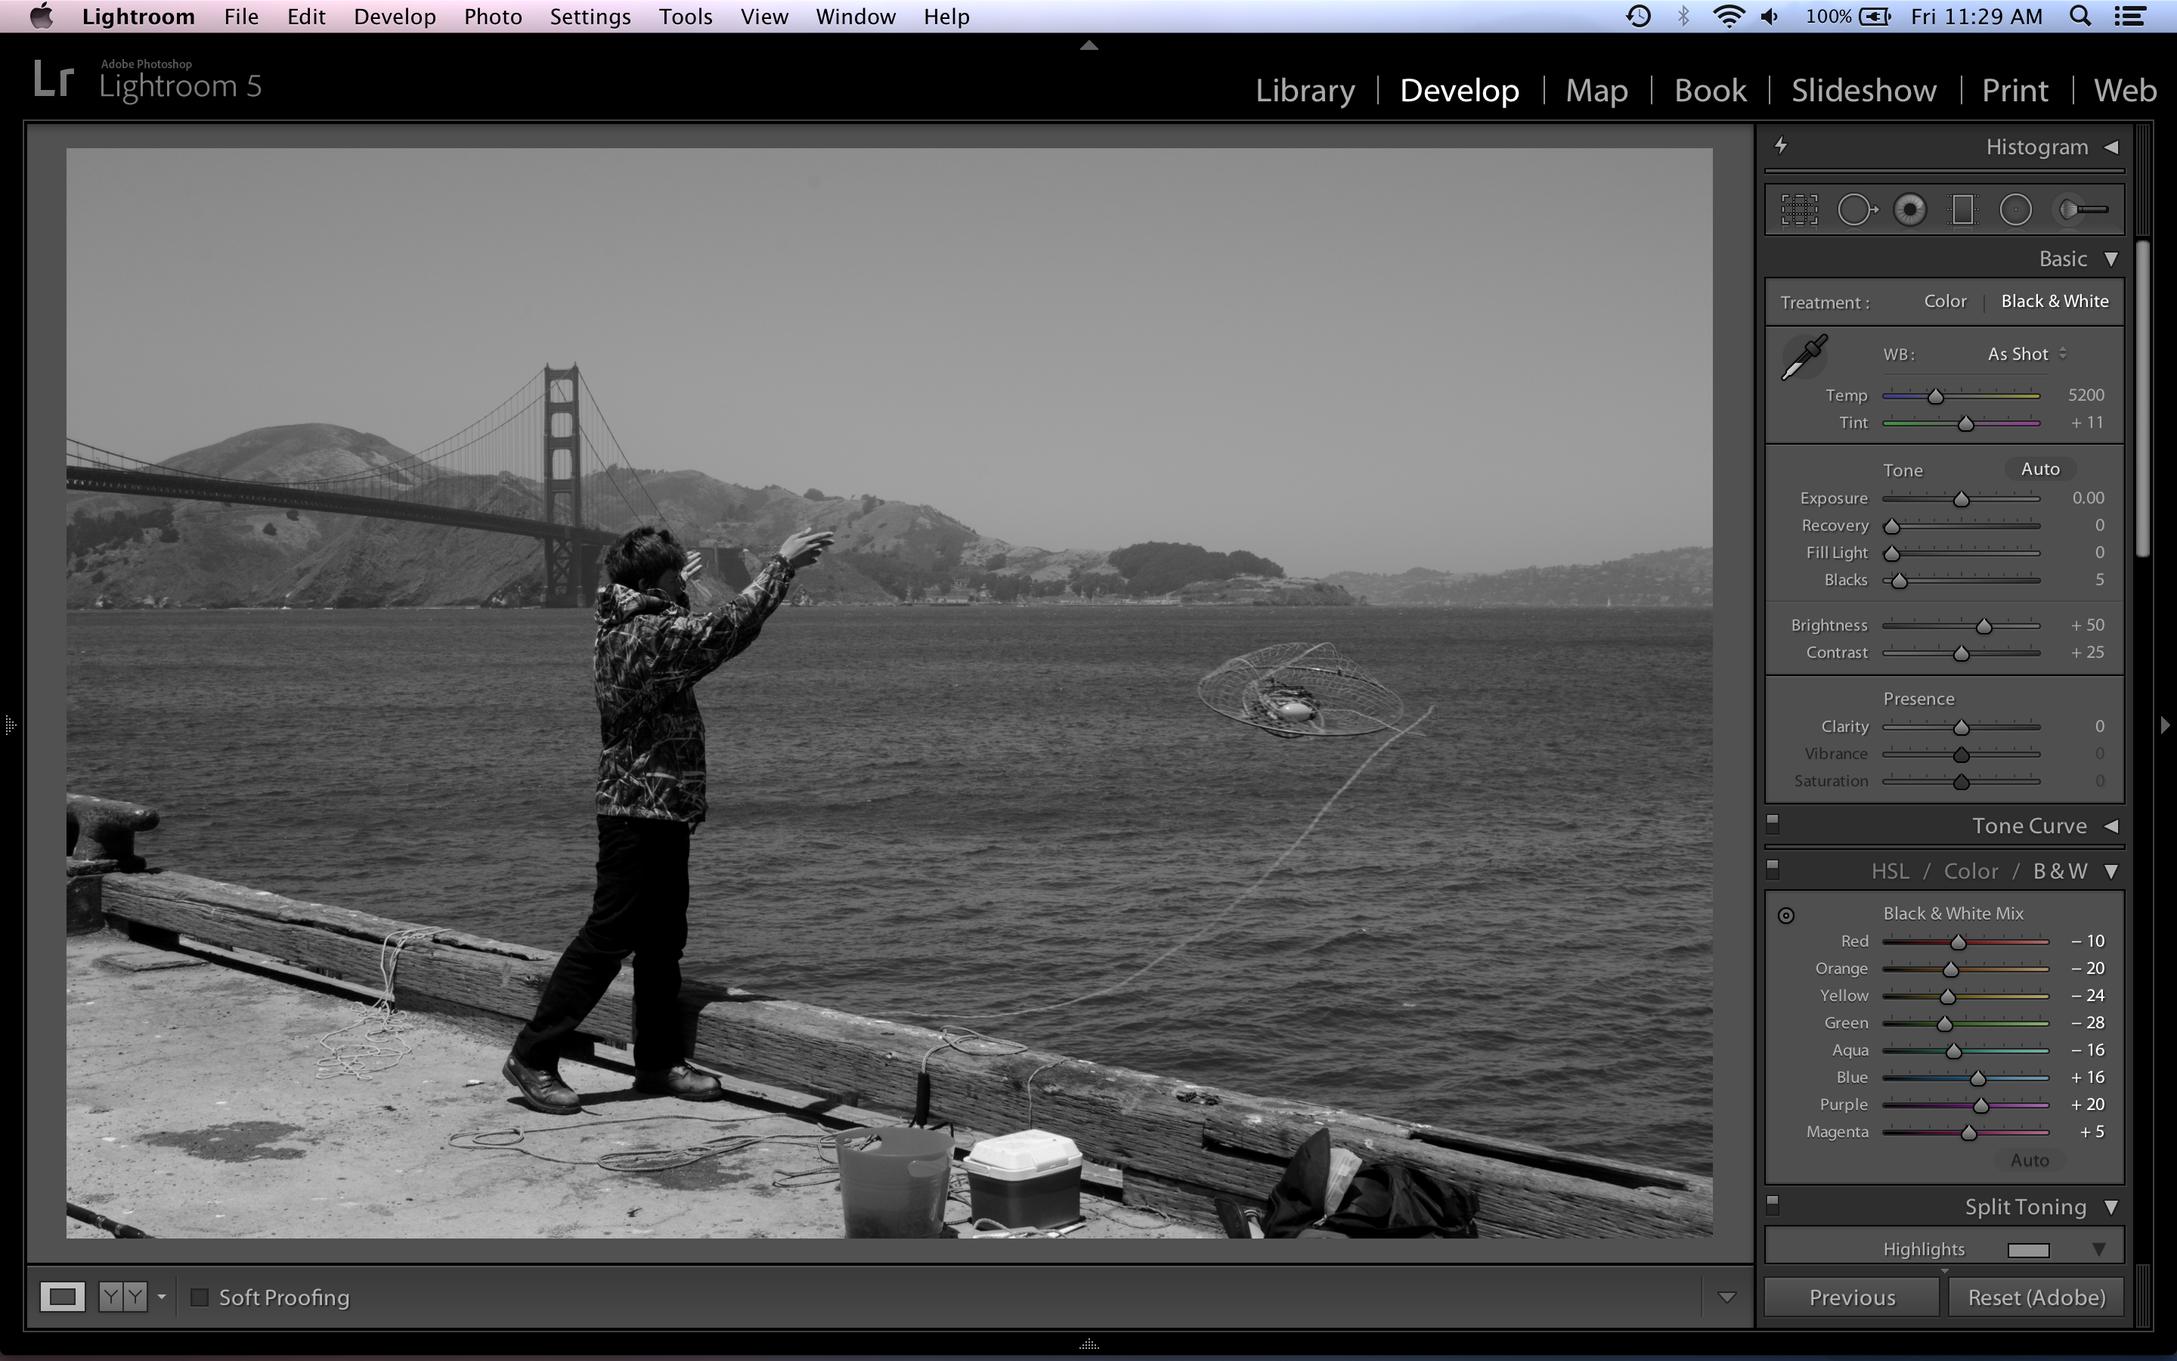Screen dimensions: 2177x1361
Task: Click the Reset (Adobe) button
Action: point(2036,1297)
